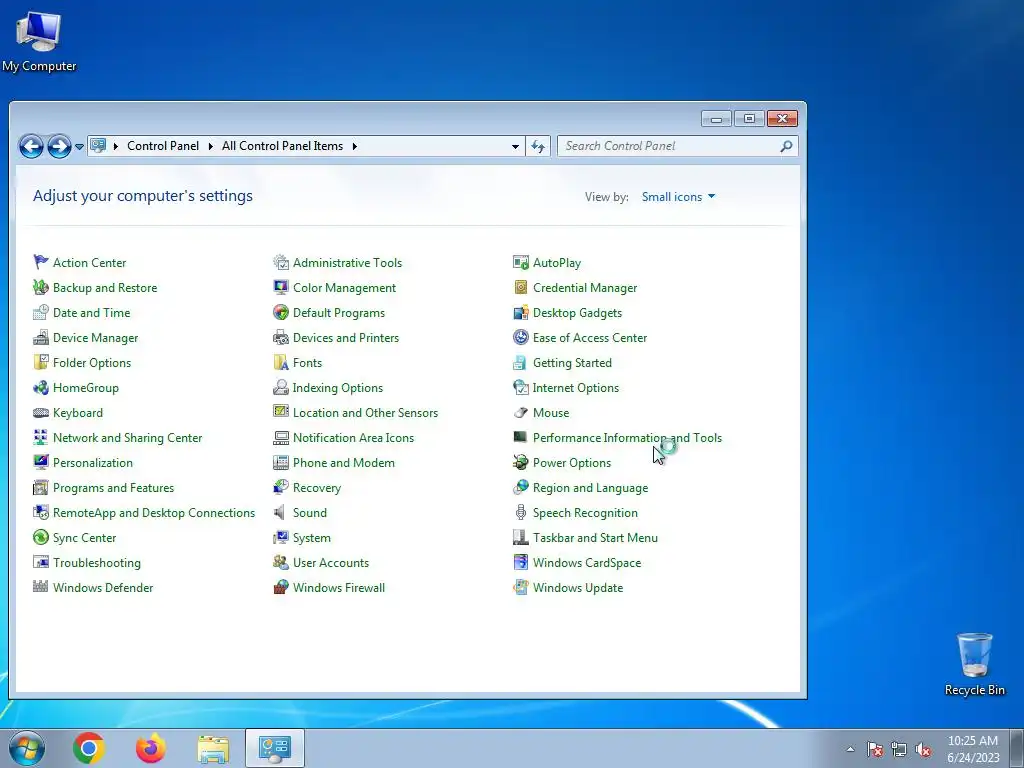Launch Firefox from the taskbar
The height and width of the screenshot is (768, 1024).
150,748
